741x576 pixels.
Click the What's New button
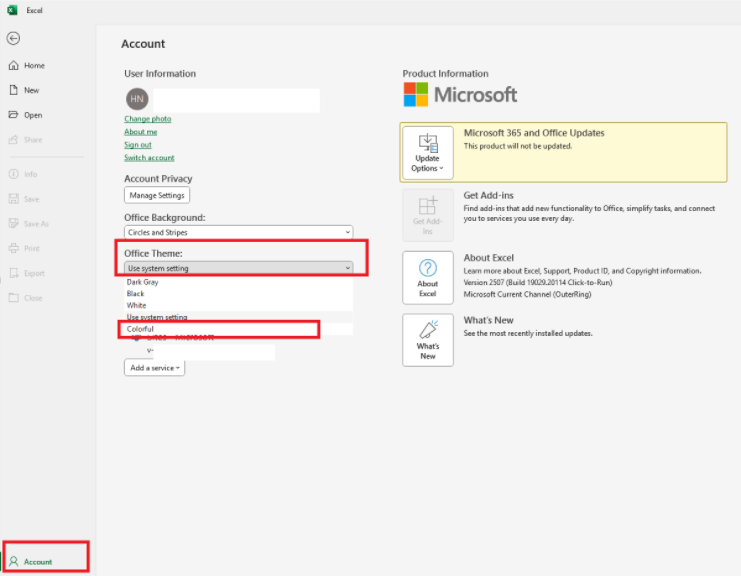(428, 340)
